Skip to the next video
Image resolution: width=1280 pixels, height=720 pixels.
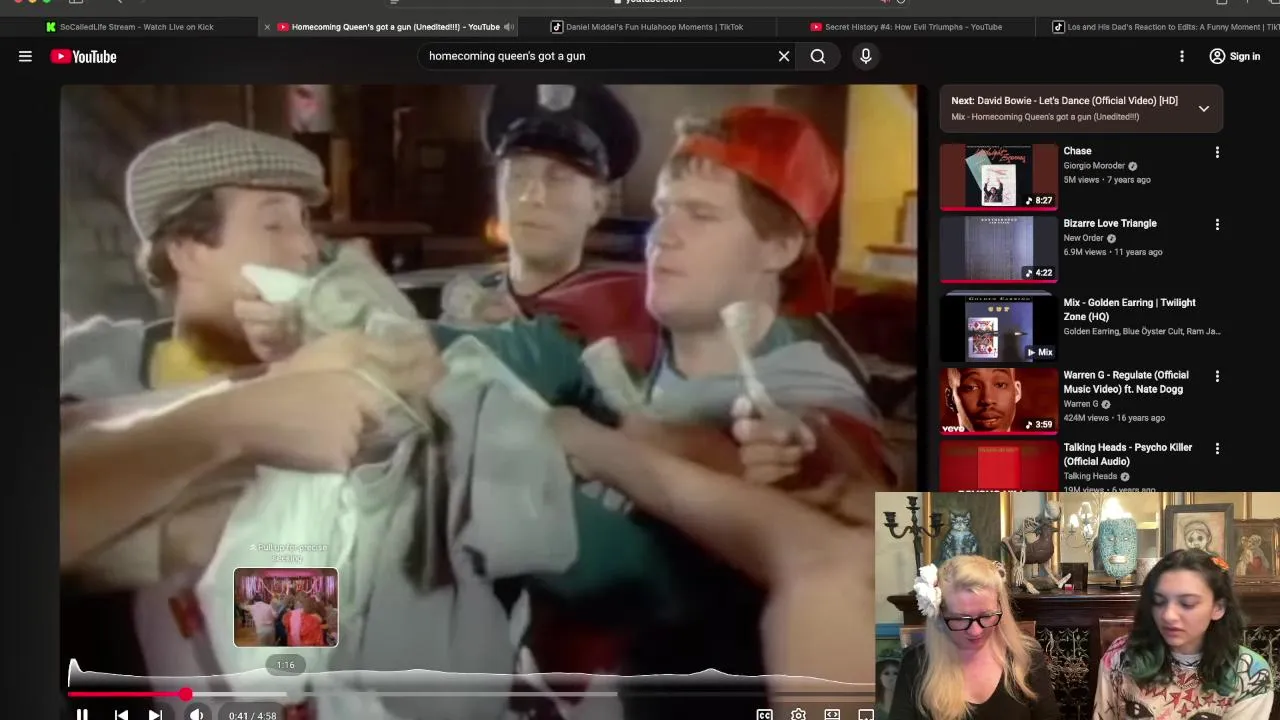155,714
